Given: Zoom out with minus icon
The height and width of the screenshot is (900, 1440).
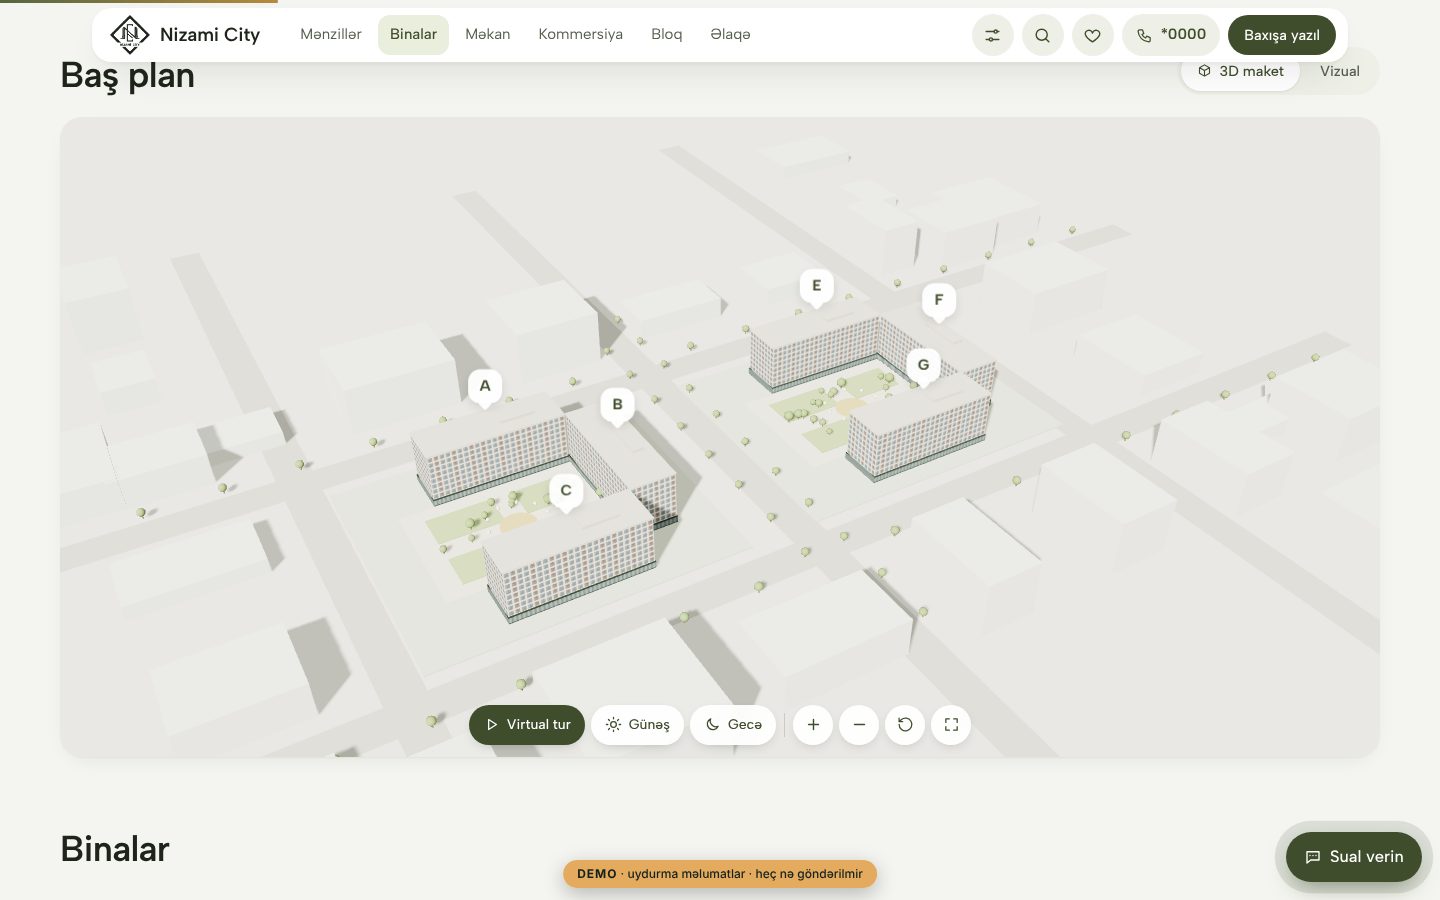Looking at the screenshot, I should (x=859, y=725).
